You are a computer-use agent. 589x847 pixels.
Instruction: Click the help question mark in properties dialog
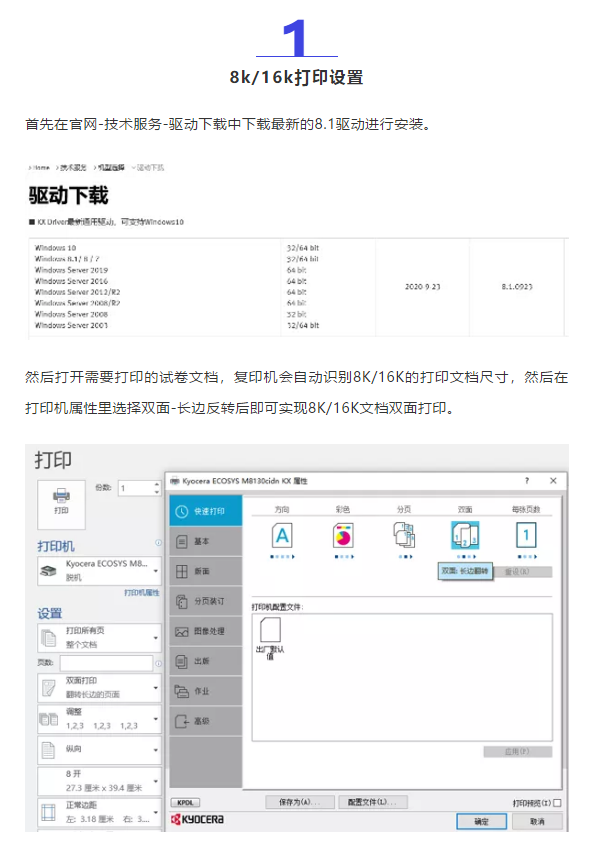[527, 480]
